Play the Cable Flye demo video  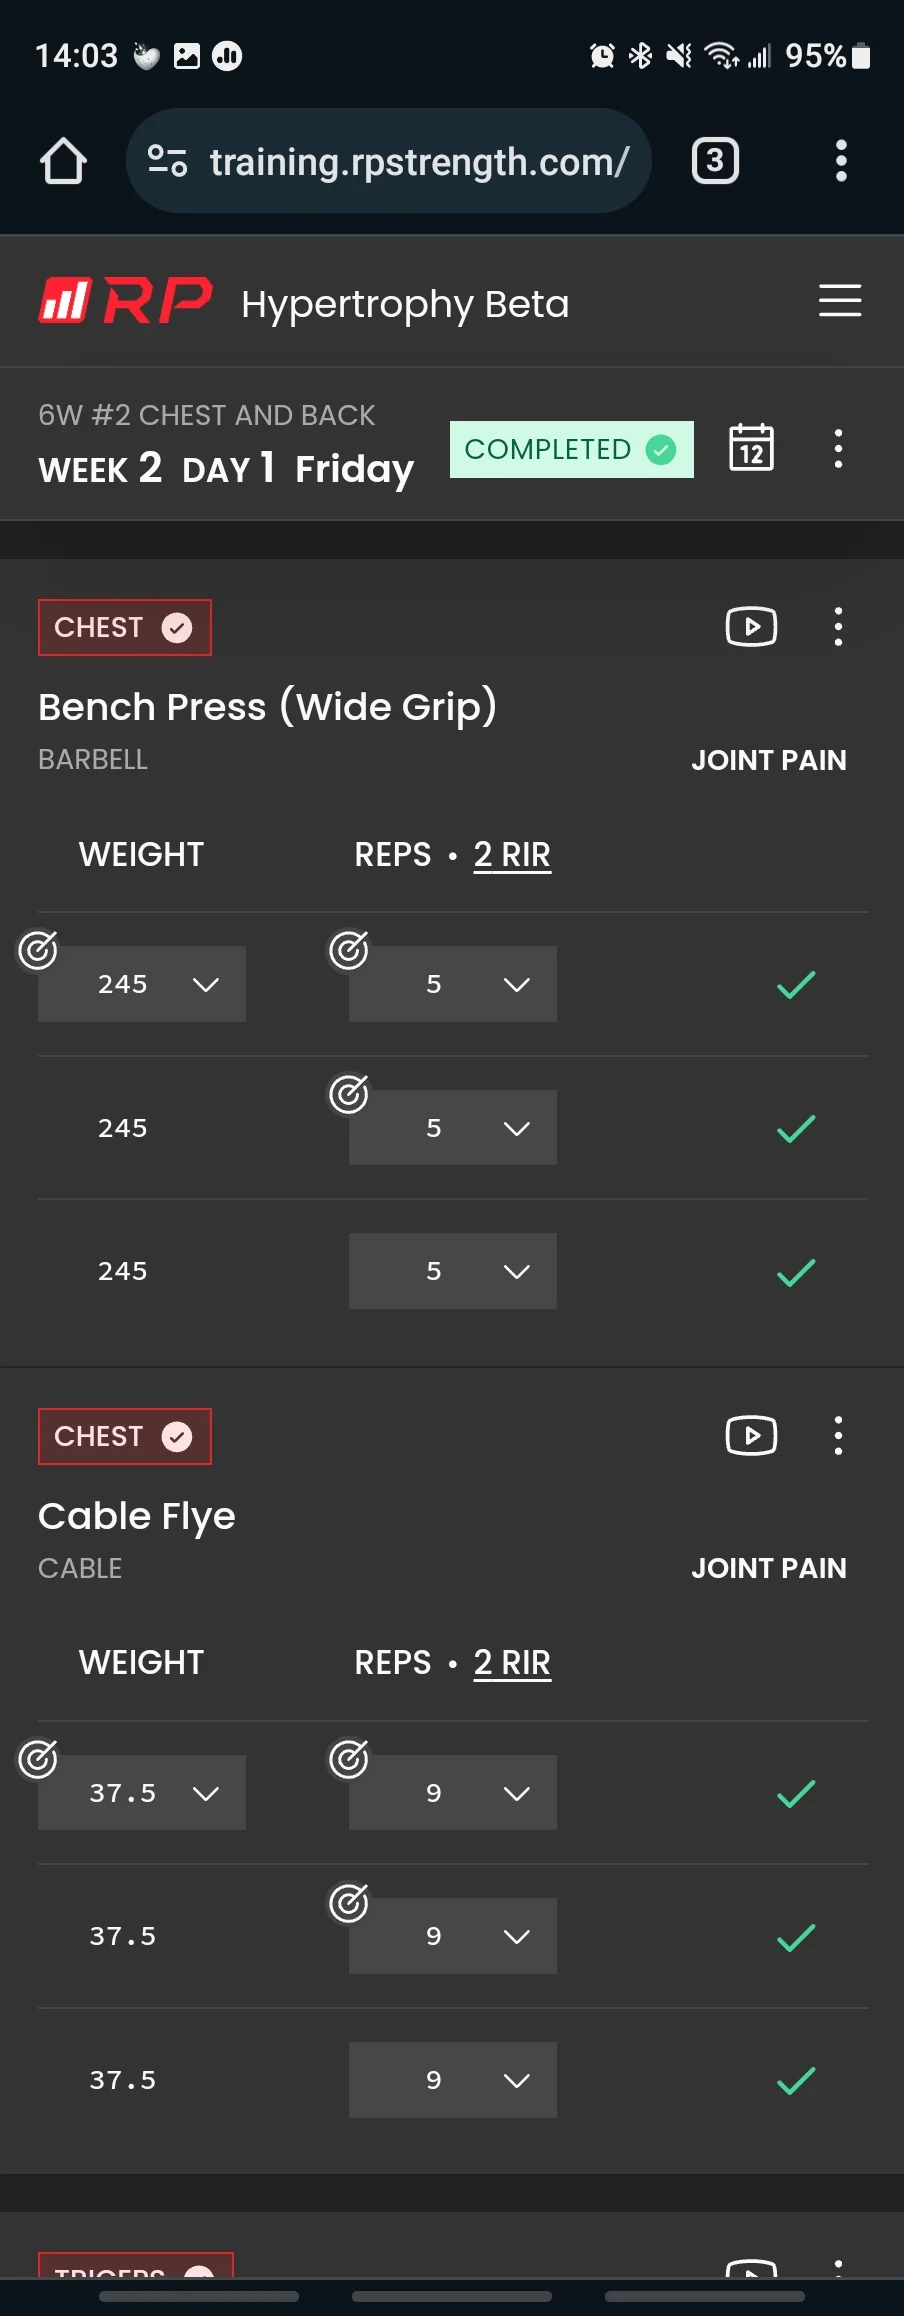751,1436
